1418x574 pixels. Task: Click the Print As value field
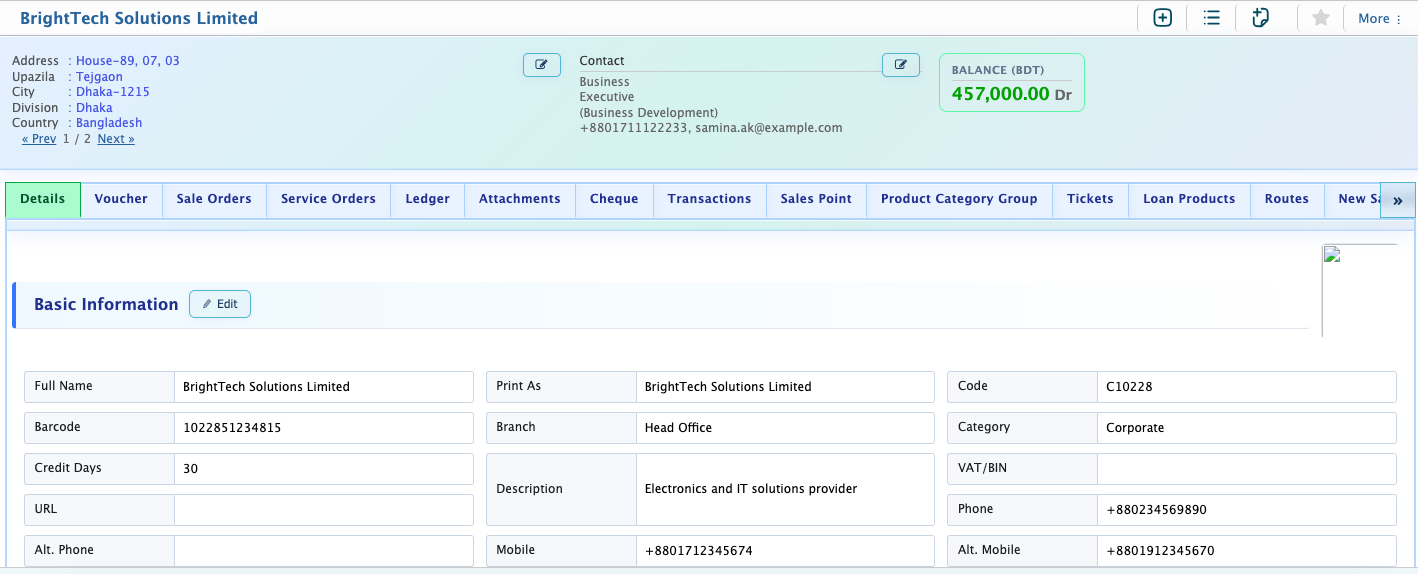coord(785,387)
